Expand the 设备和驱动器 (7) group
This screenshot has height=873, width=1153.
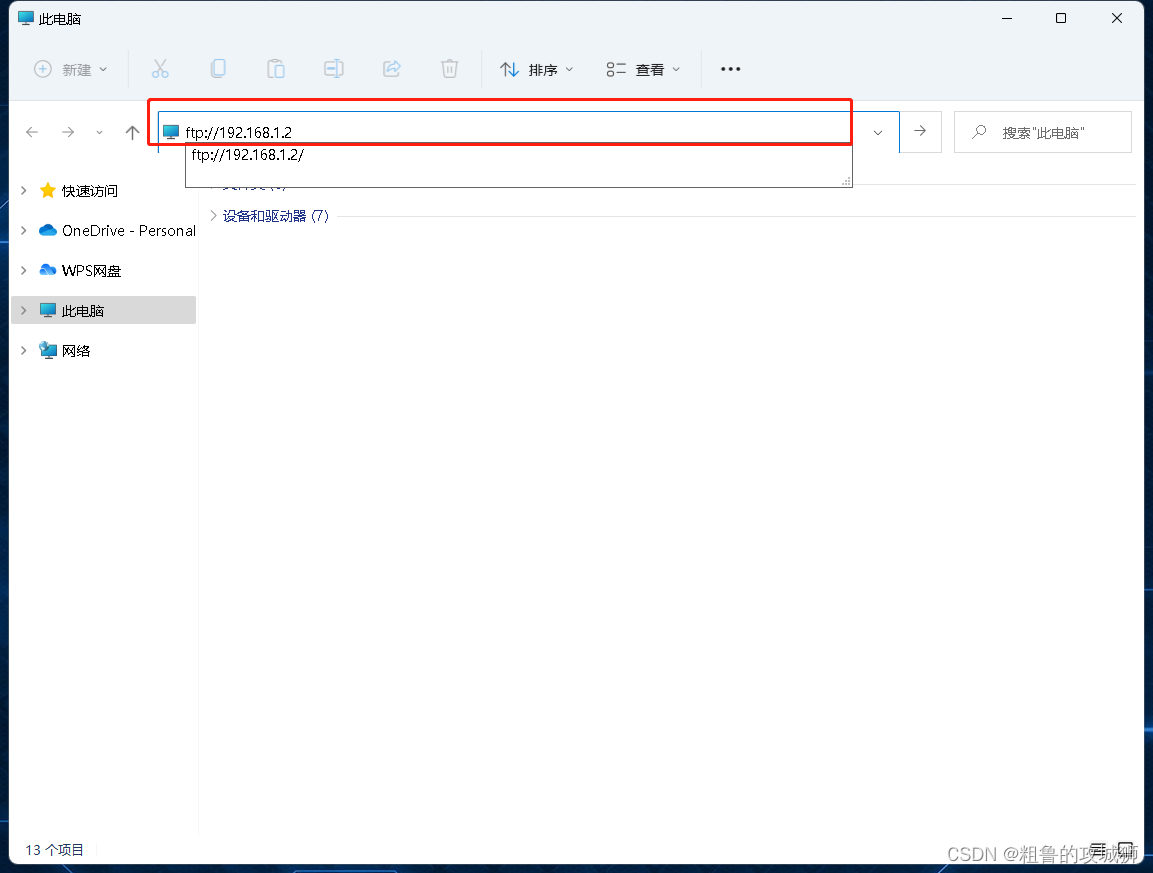213,215
